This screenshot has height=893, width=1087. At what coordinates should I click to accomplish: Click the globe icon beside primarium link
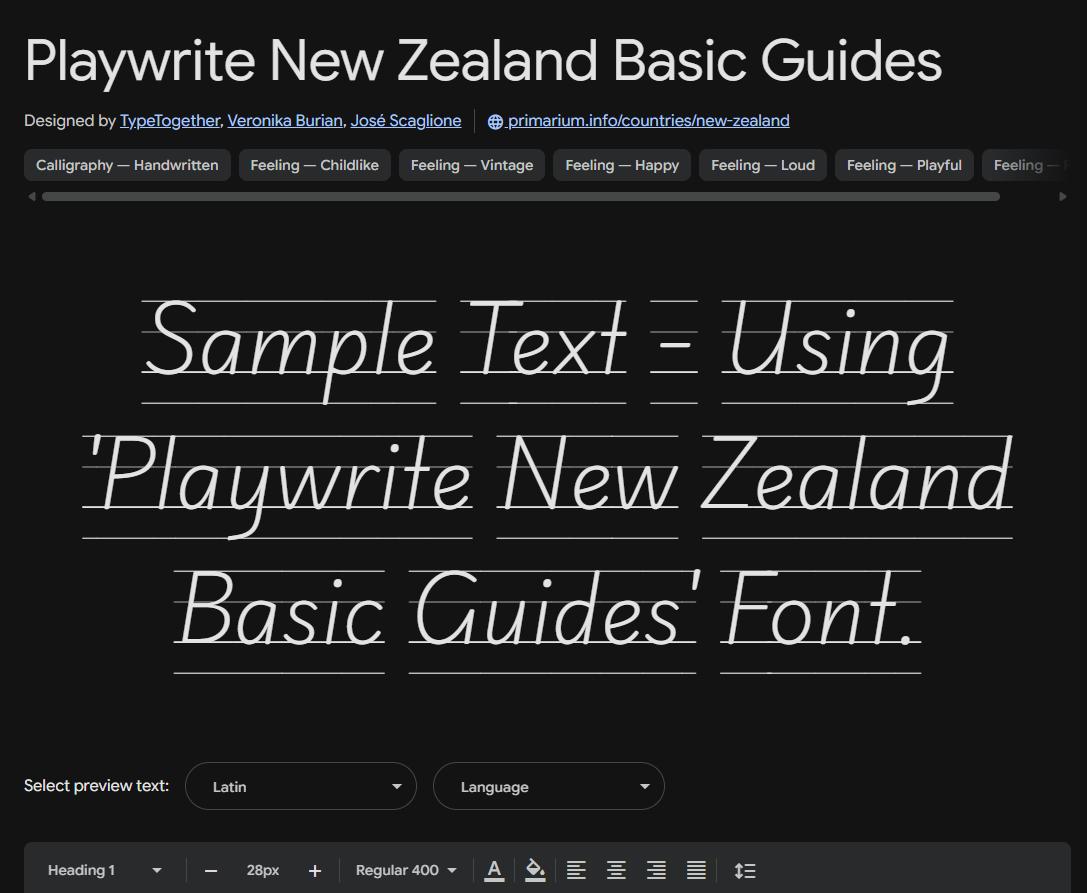pos(495,121)
